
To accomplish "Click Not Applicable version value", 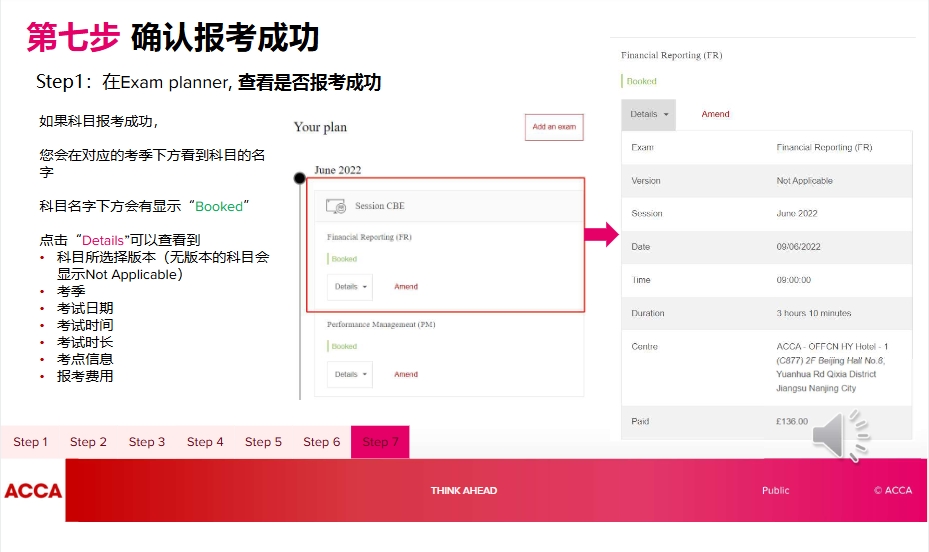I will (x=805, y=181).
